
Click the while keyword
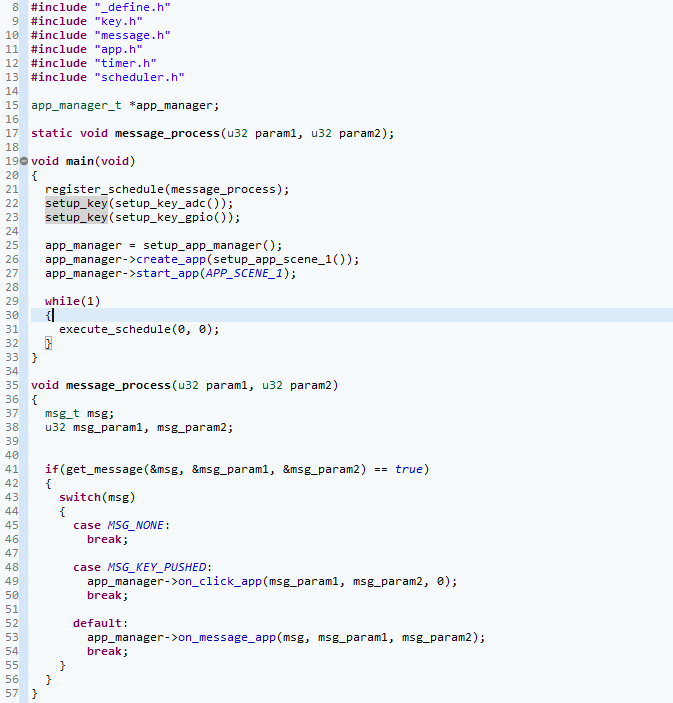coord(62,301)
